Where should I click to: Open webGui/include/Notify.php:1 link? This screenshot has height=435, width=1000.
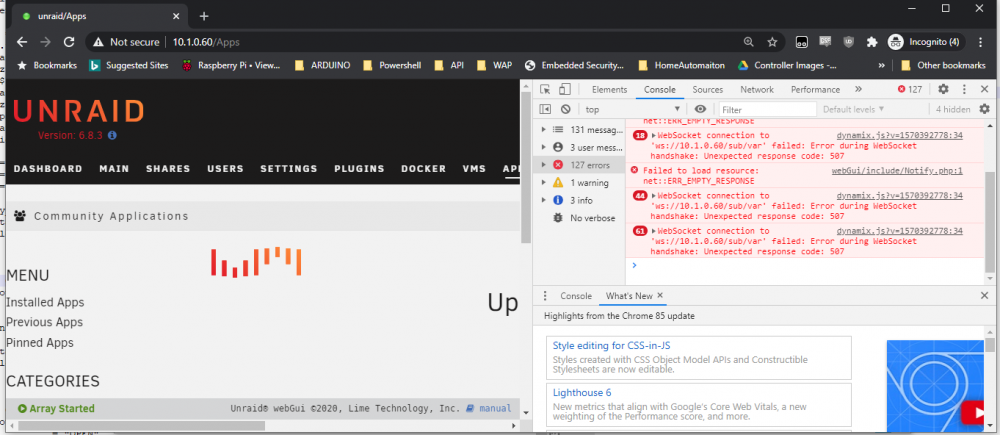tap(897, 170)
